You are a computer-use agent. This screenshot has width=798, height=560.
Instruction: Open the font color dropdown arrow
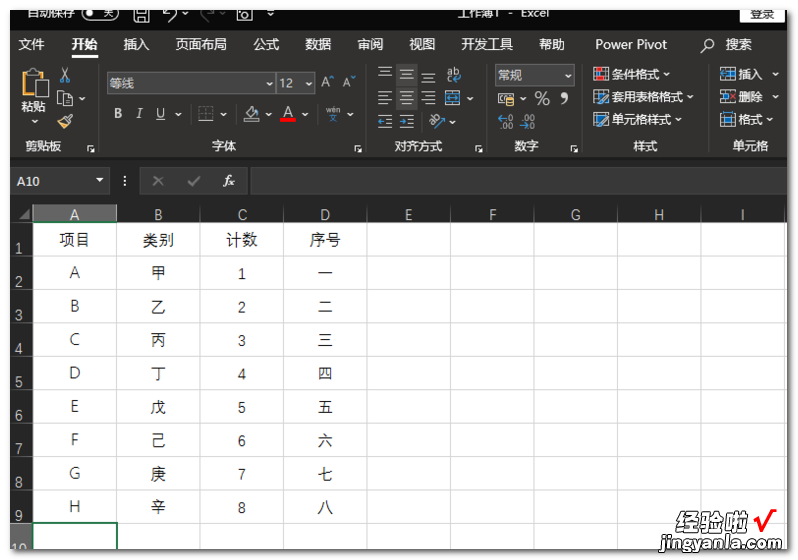point(305,114)
